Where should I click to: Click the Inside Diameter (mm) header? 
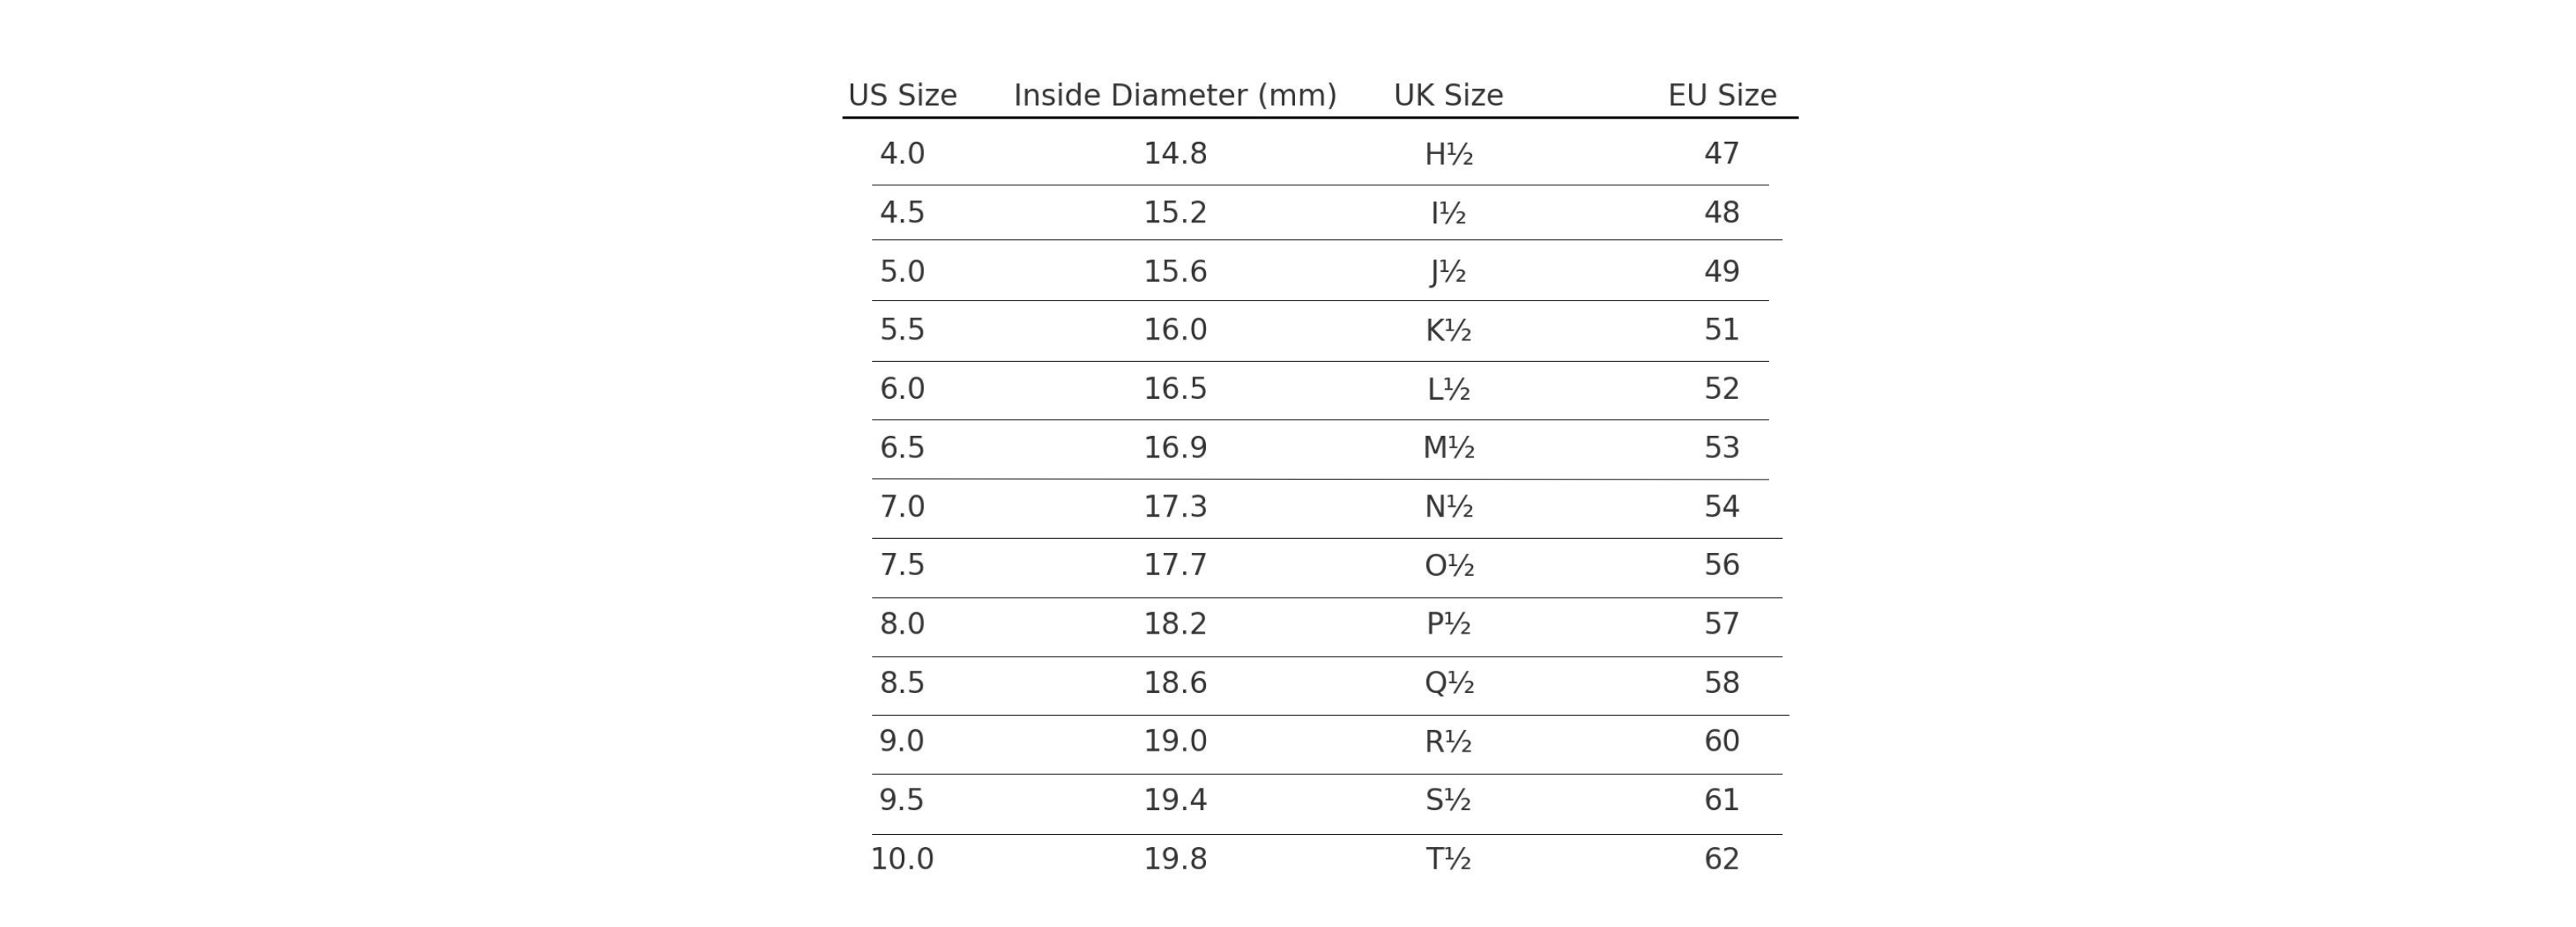coord(1175,95)
